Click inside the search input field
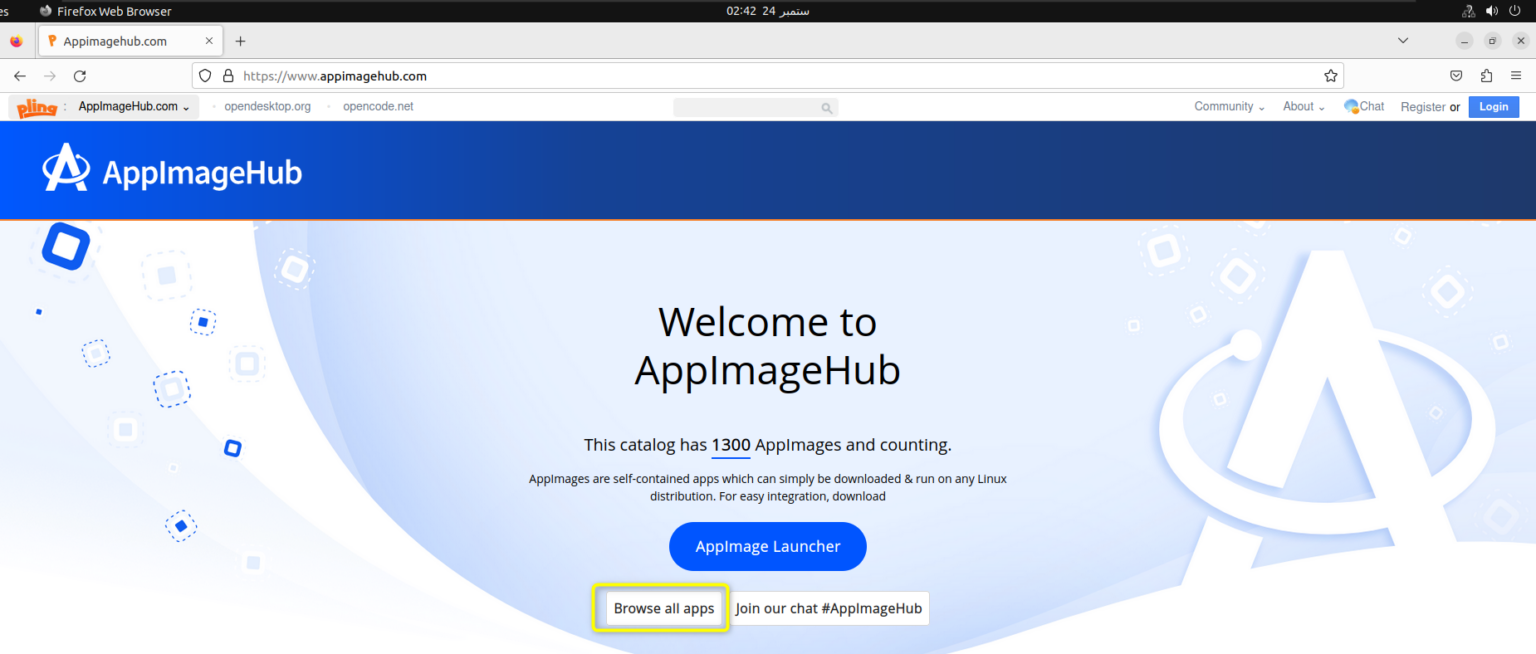This screenshot has height=654, width=1536. 750,107
